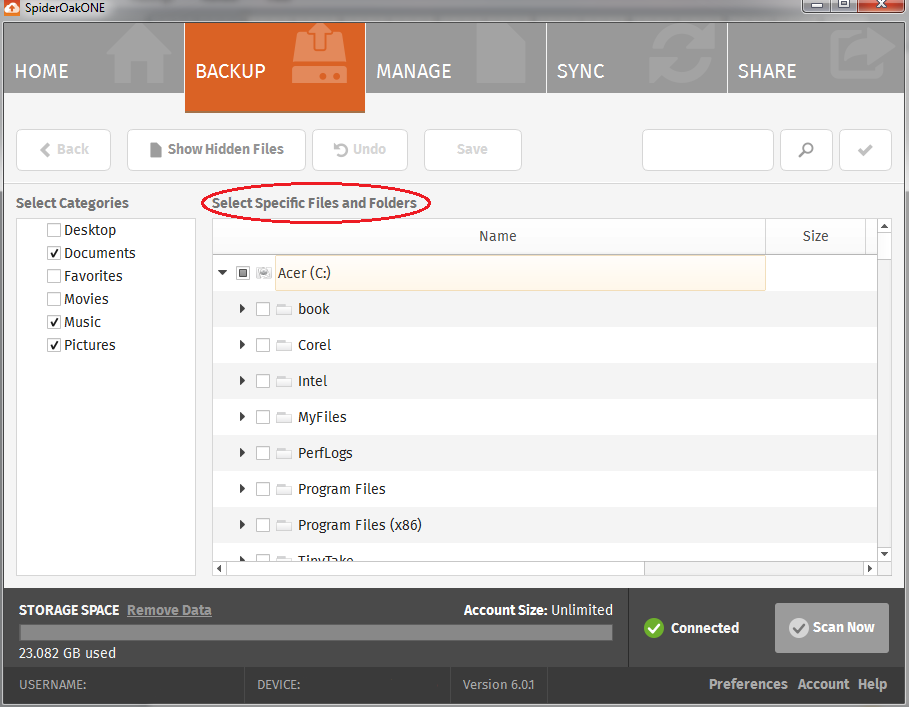
Task: Click the PerfLogs folder icon
Action: [283, 453]
